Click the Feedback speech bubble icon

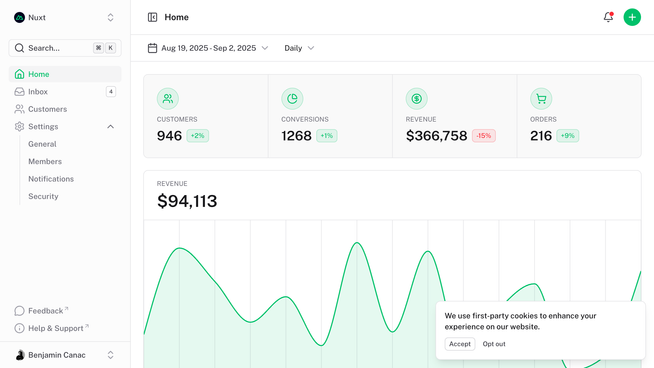pyautogui.click(x=19, y=311)
